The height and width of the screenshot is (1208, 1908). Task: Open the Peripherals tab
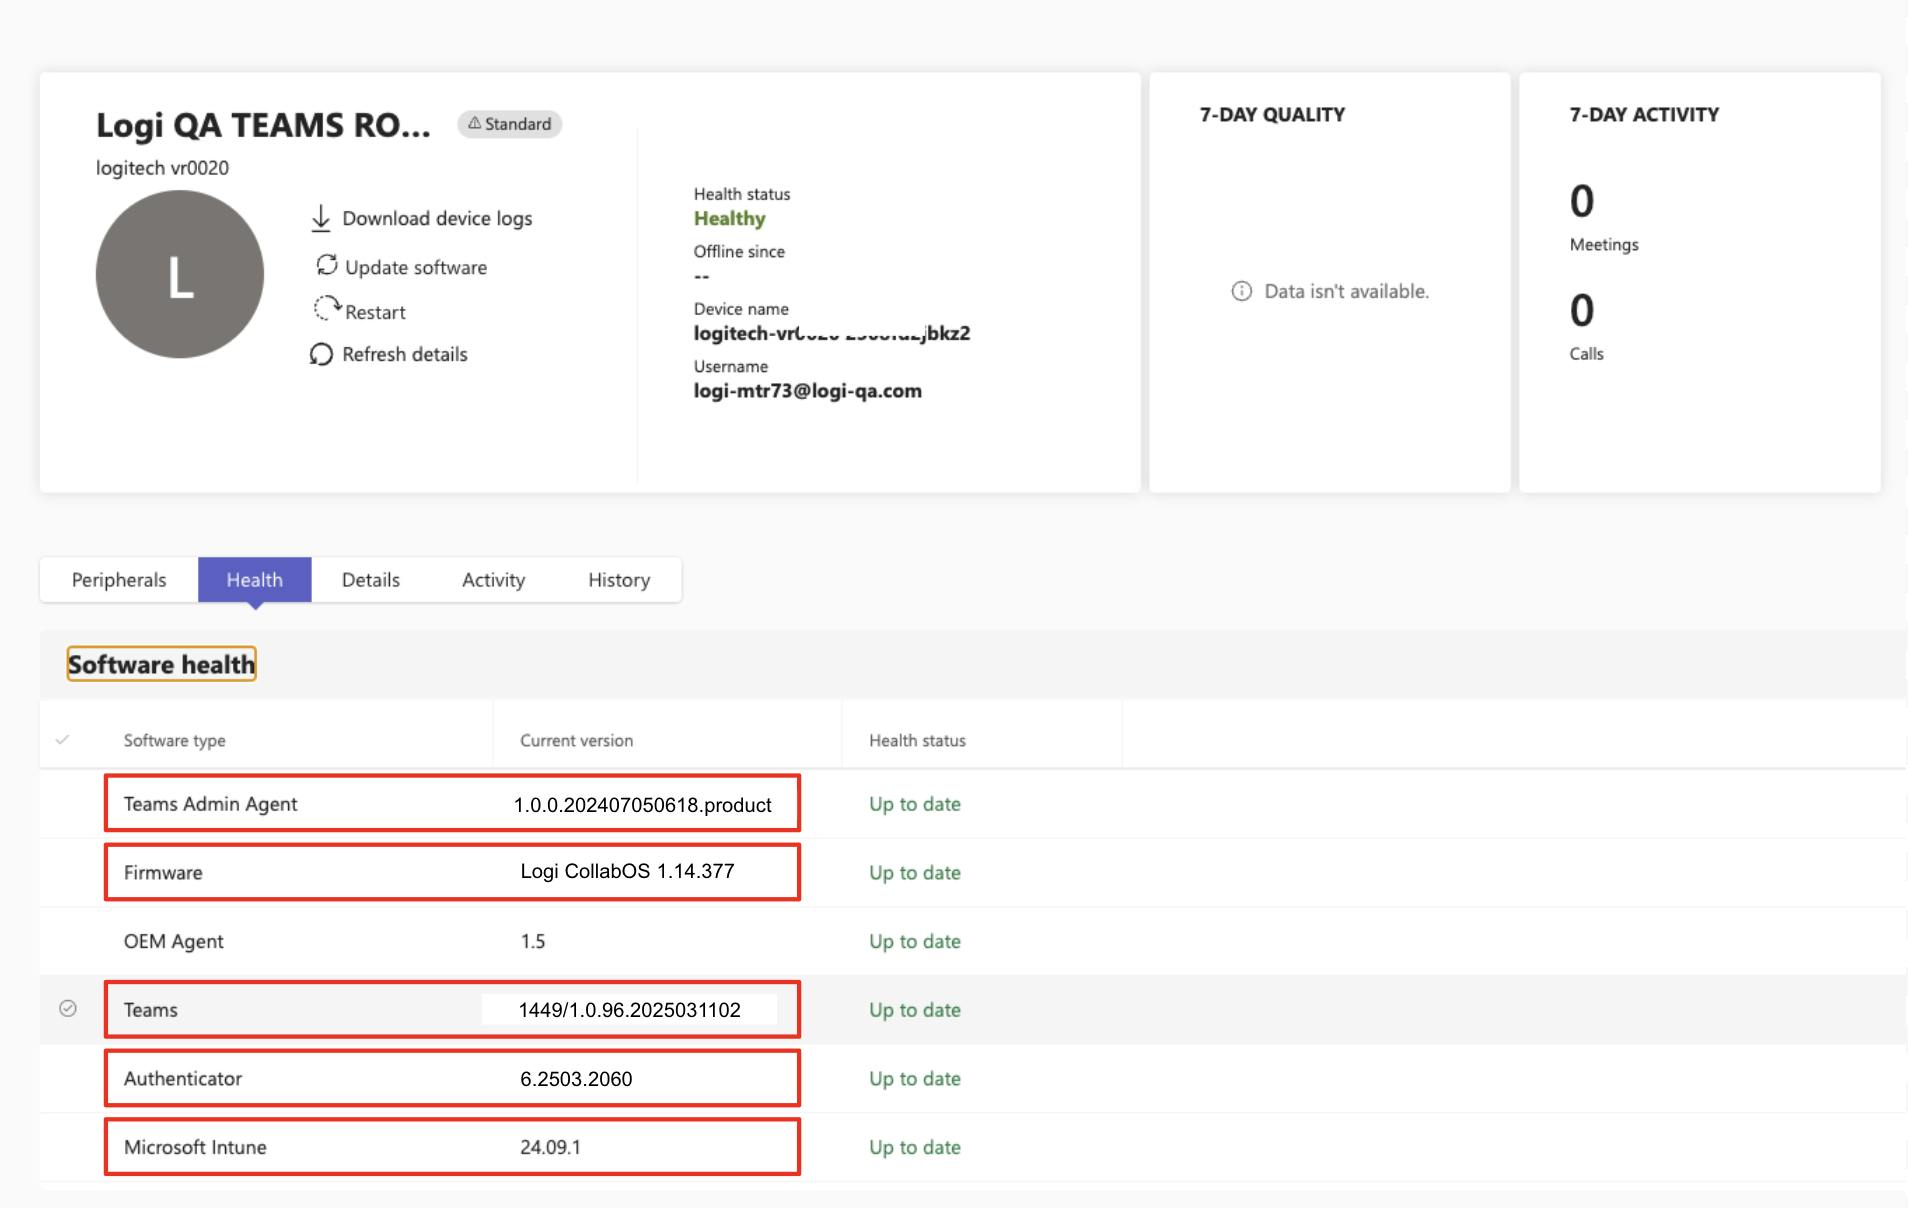coord(119,580)
